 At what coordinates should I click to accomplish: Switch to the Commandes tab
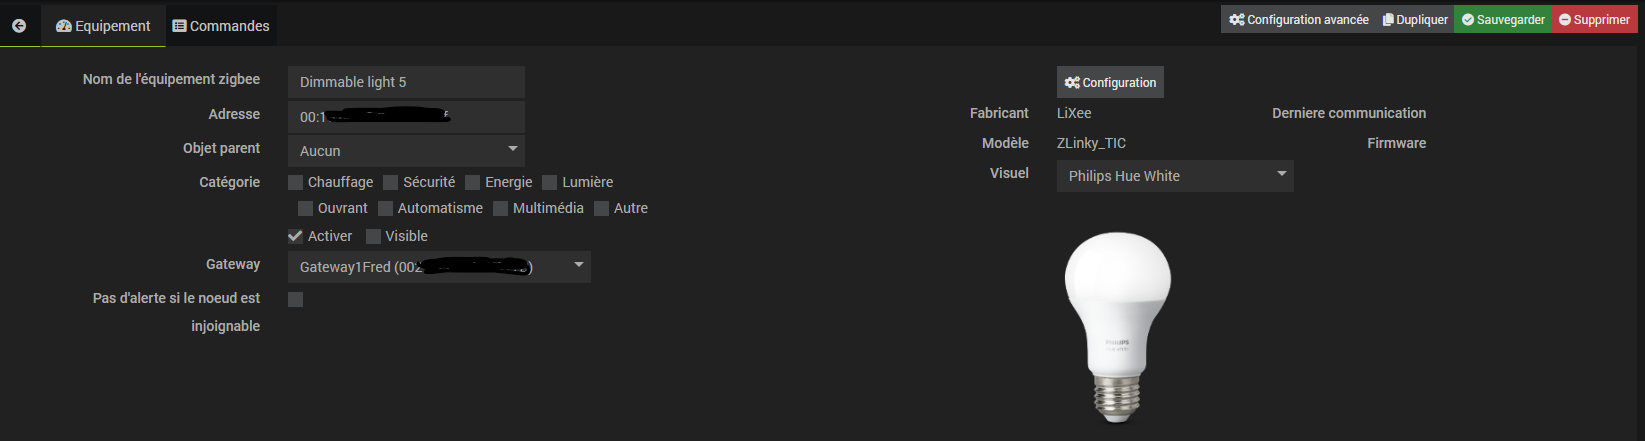[x=220, y=26]
